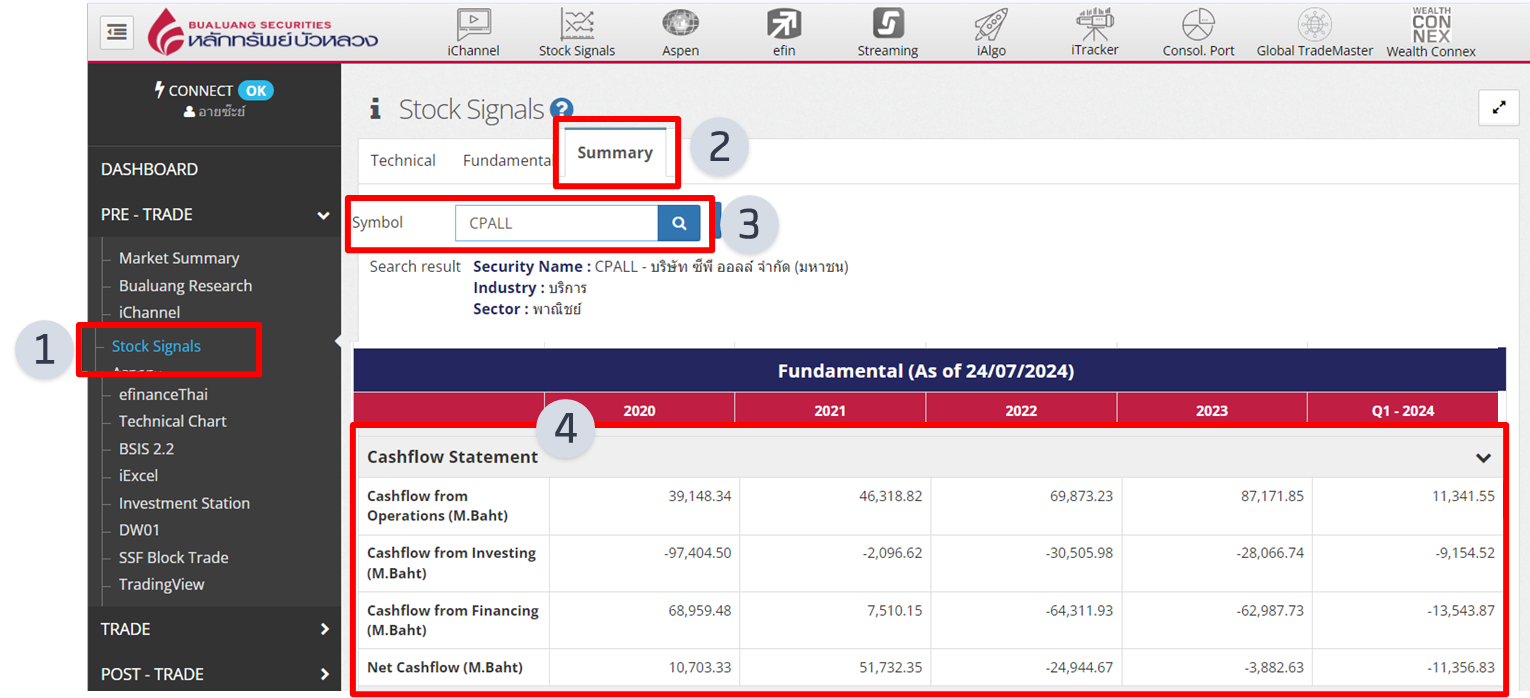This screenshot has height=698, width=1530.
Task: Launch Aspen from the top toolbar
Action: coord(680,32)
